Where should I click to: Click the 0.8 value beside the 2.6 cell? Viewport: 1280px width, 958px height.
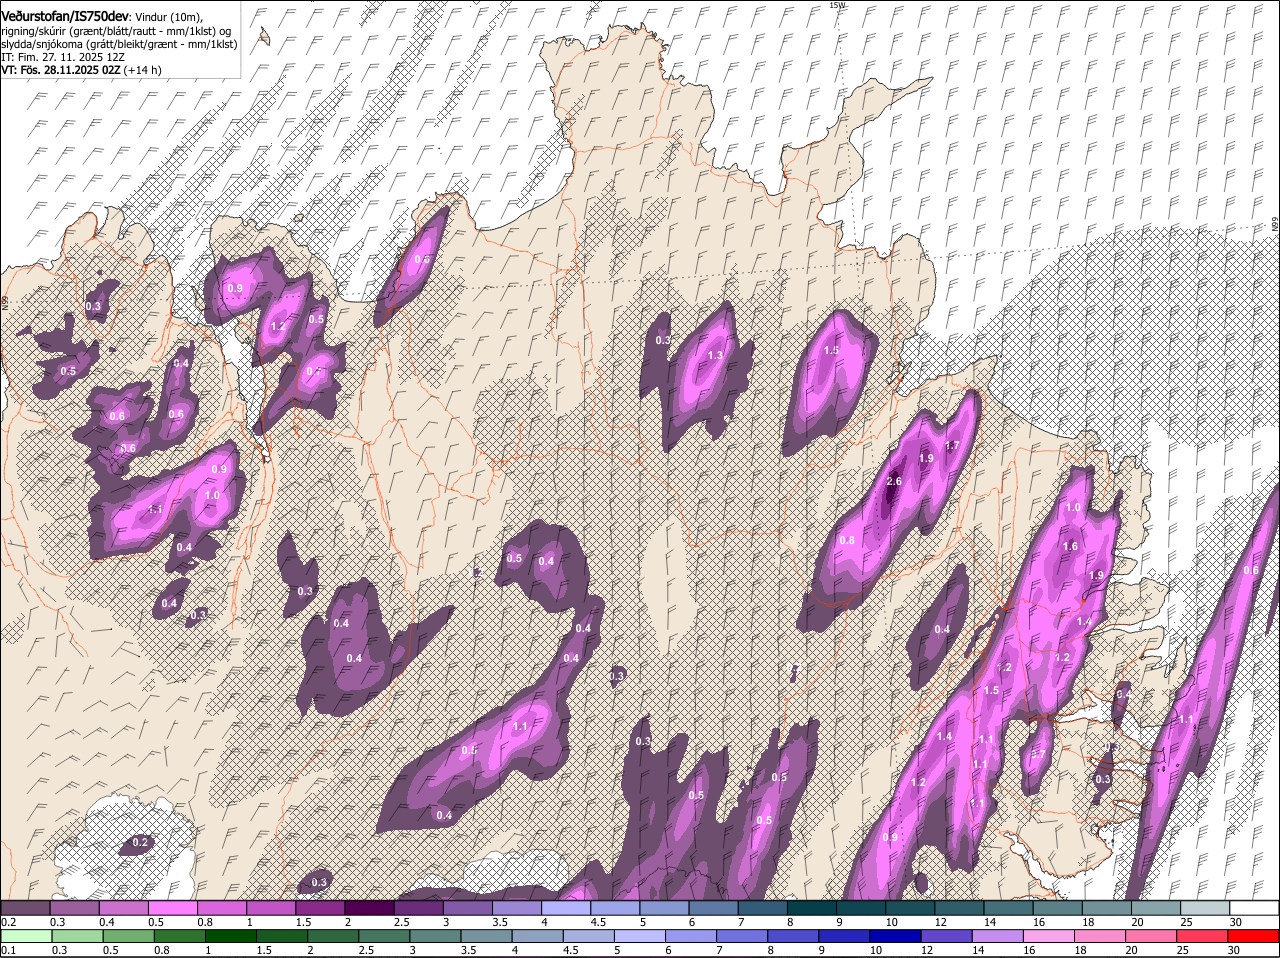[x=847, y=540]
